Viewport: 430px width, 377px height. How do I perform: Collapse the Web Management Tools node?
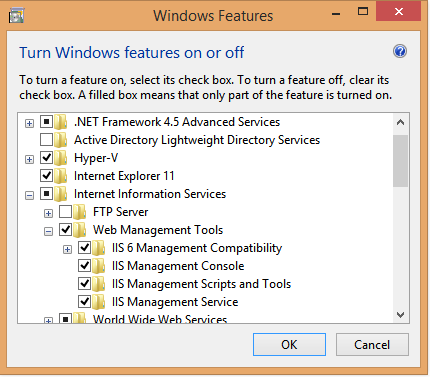(x=48, y=231)
